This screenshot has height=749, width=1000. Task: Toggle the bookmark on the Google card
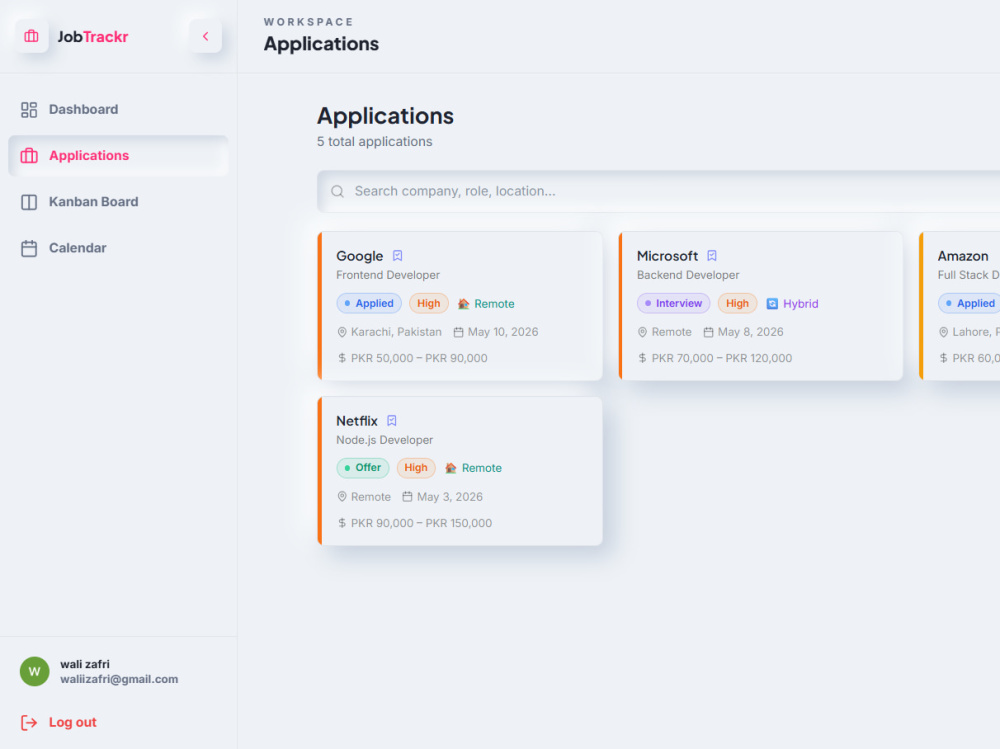coord(397,256)
